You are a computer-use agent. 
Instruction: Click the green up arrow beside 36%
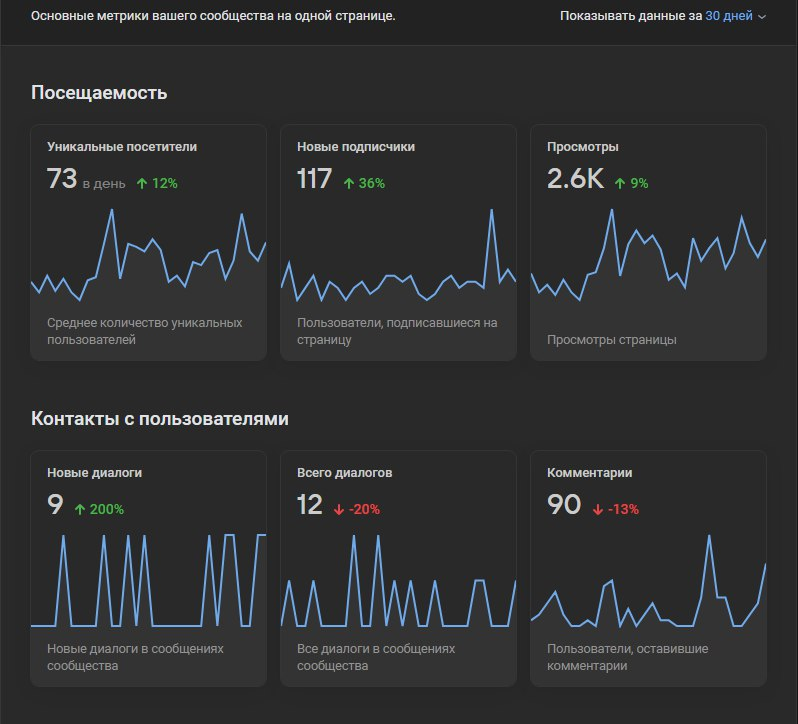pyautogui.click(x=349, y=184)
